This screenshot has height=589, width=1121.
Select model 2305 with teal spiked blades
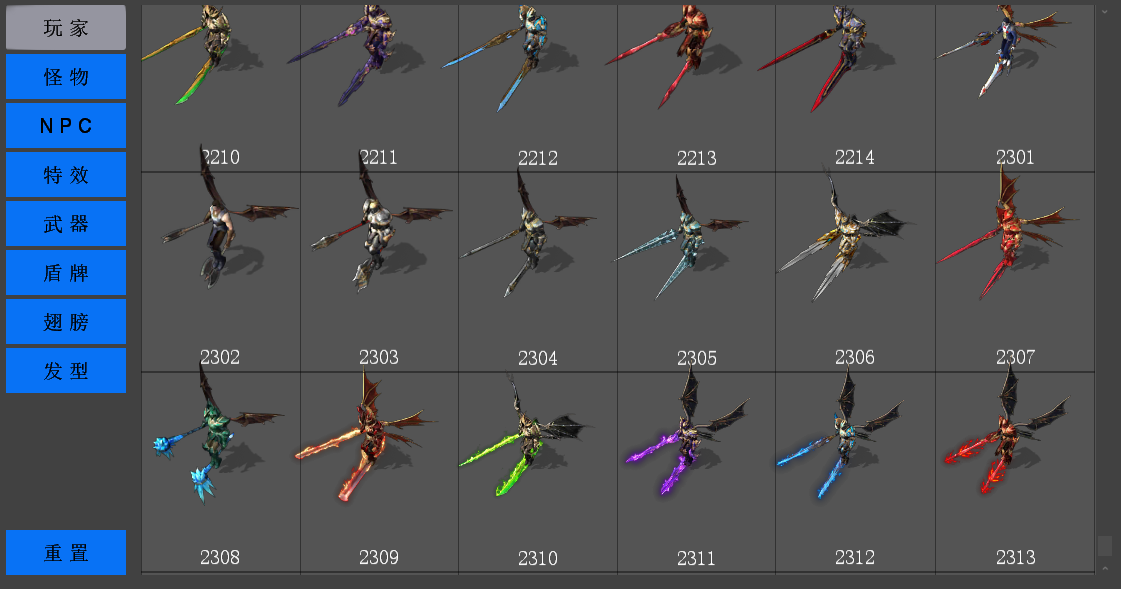[696, 272]
